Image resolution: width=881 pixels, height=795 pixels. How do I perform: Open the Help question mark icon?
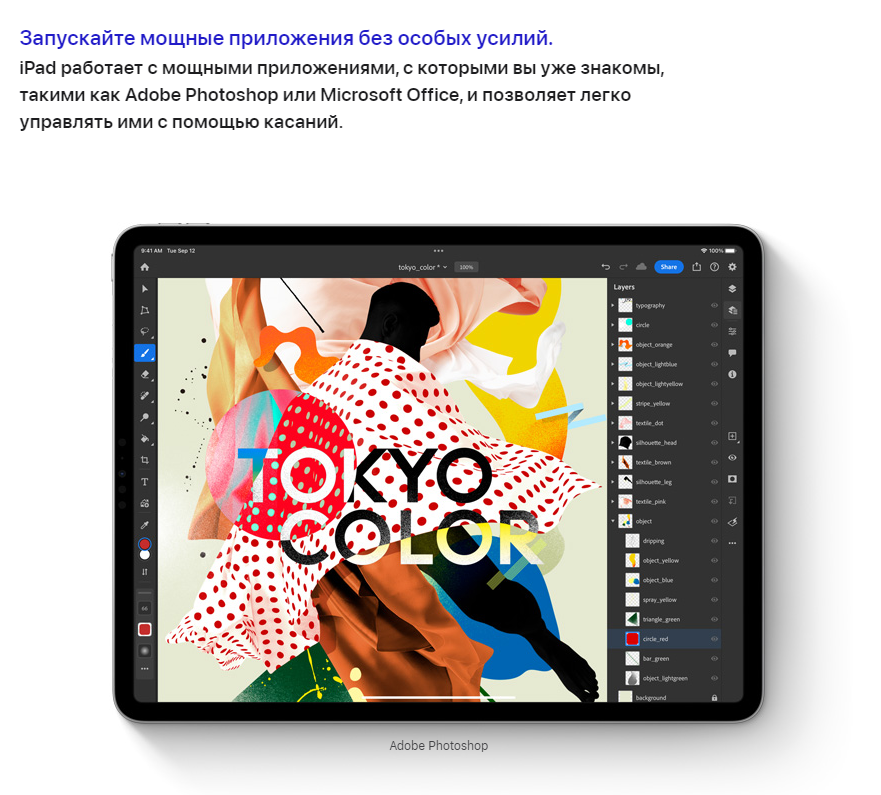click(714, 267)
